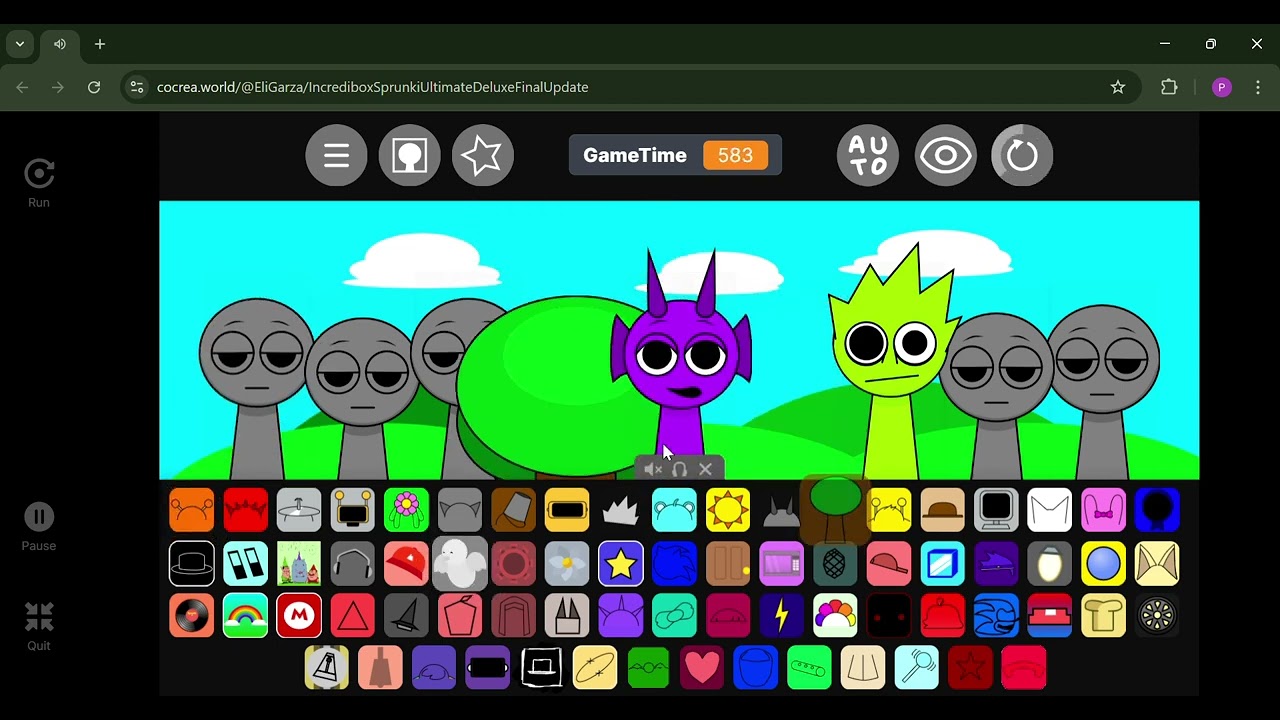Click the star favorites button
1280x720 pixels.
[482, 155]
